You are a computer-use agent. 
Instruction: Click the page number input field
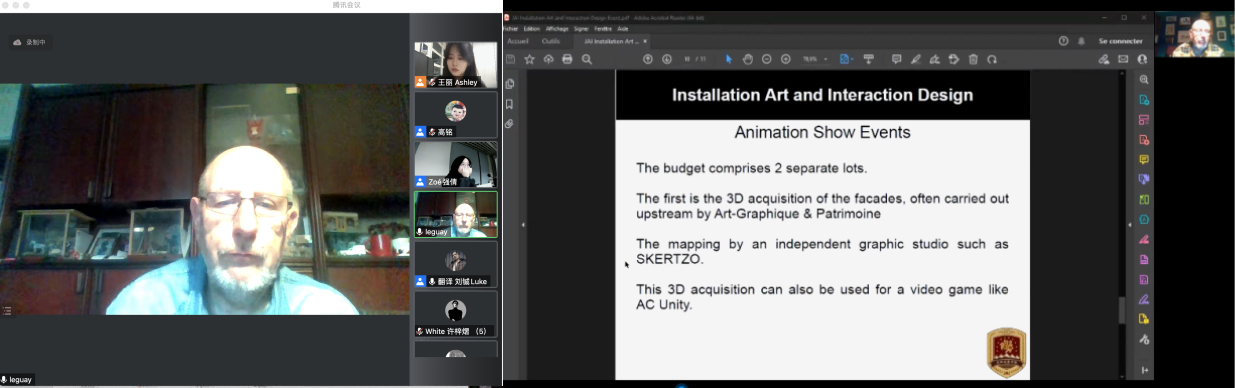point(688,59)
